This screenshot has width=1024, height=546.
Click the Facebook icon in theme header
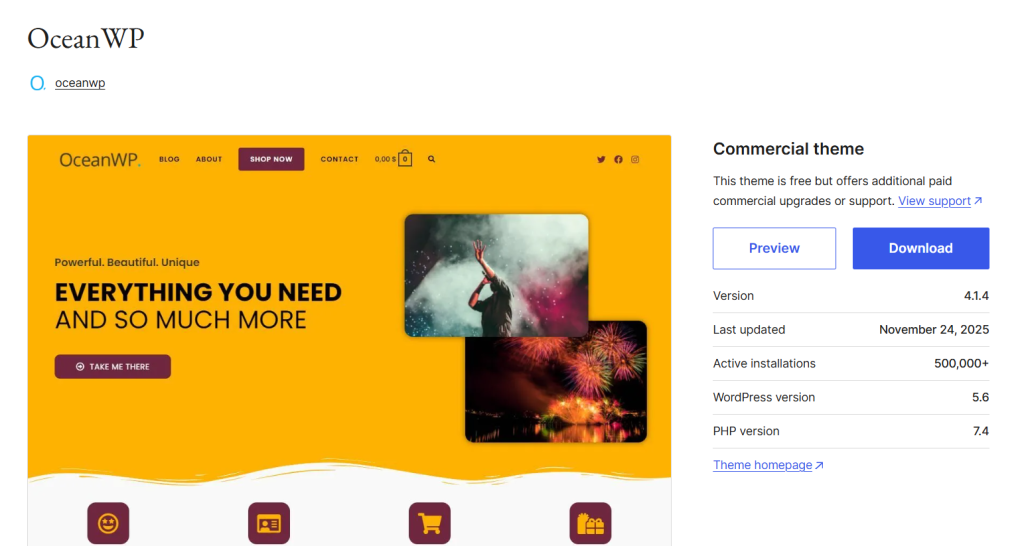click(618, 159)
